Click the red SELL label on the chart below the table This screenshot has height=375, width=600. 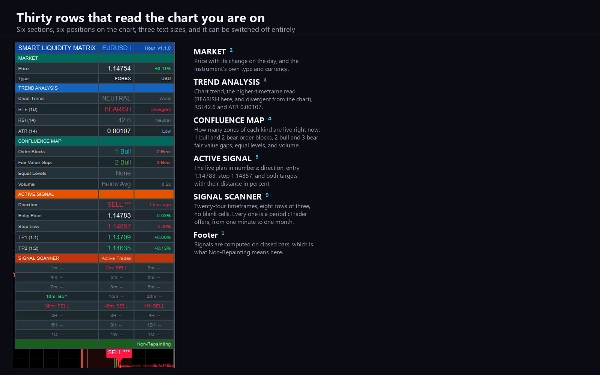point(119,353)
